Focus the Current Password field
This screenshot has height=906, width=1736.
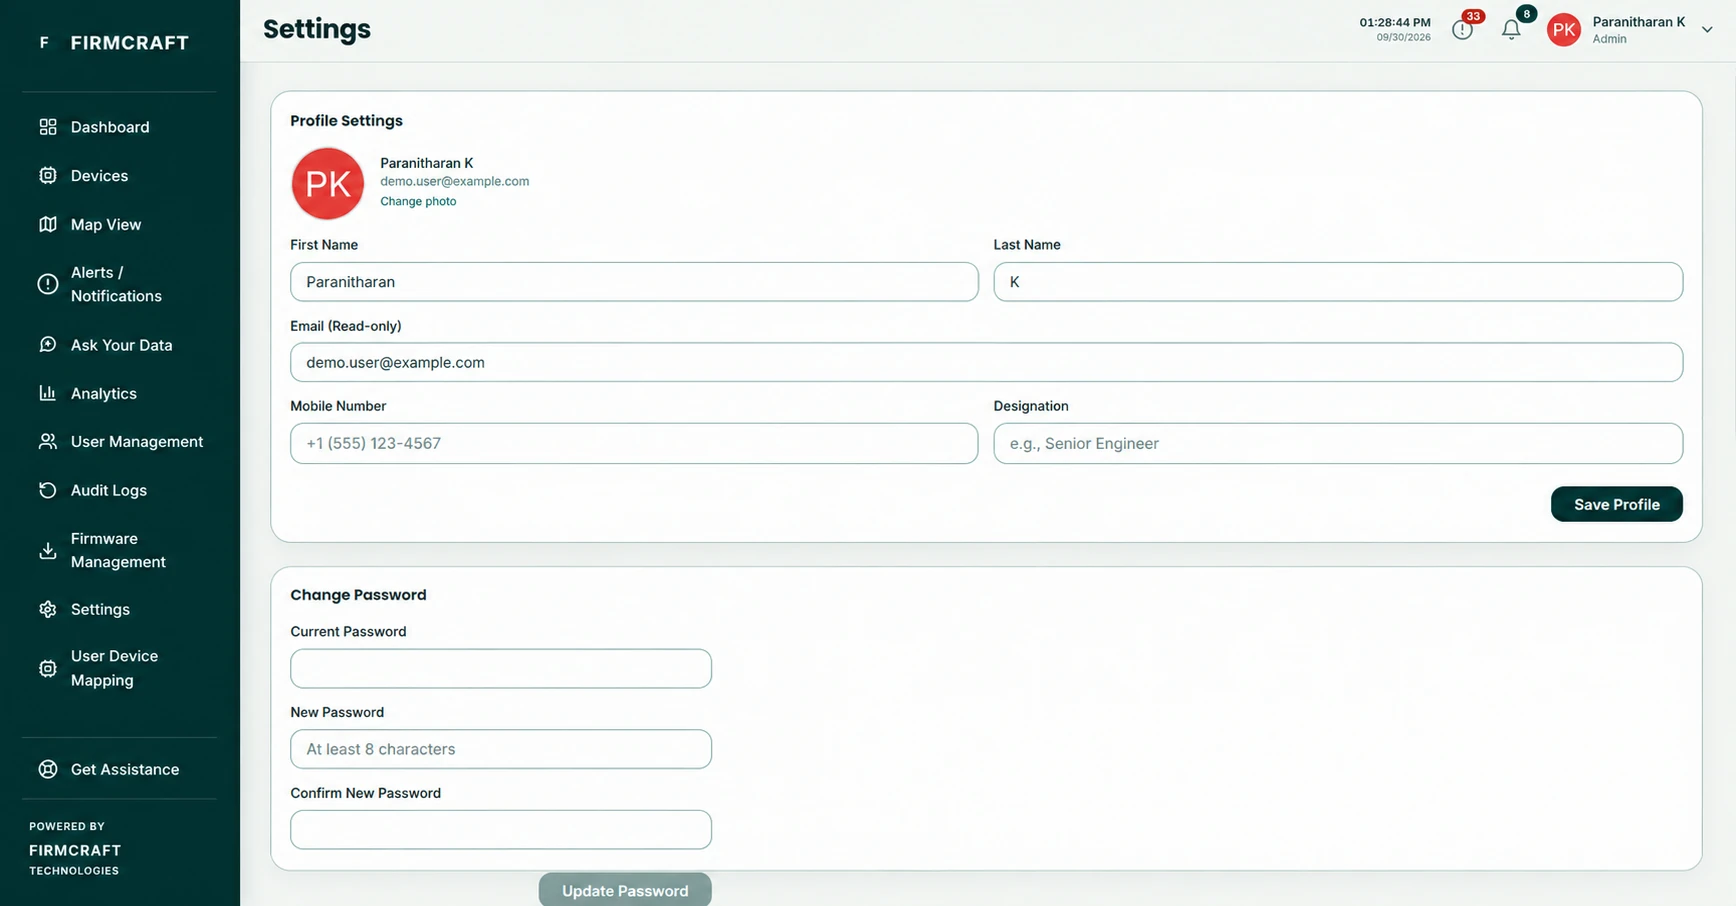[501, 668]
